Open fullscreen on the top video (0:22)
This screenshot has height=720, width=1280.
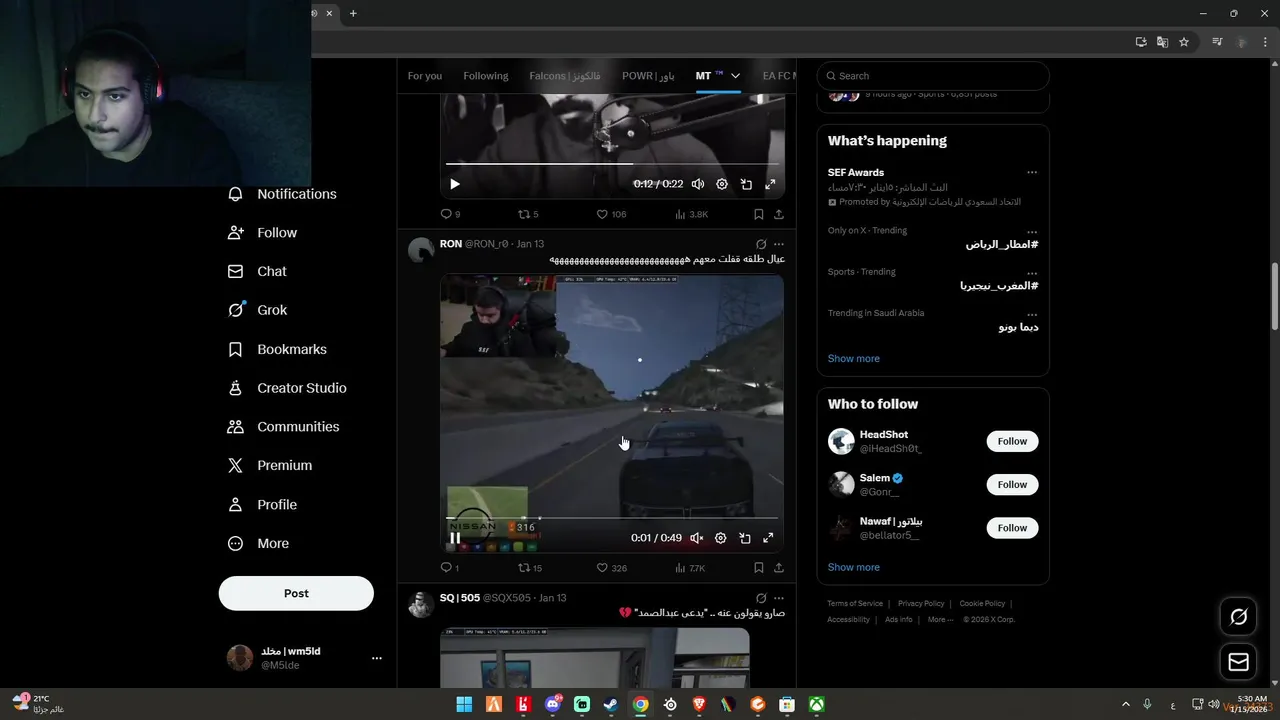tap(770, 184)
